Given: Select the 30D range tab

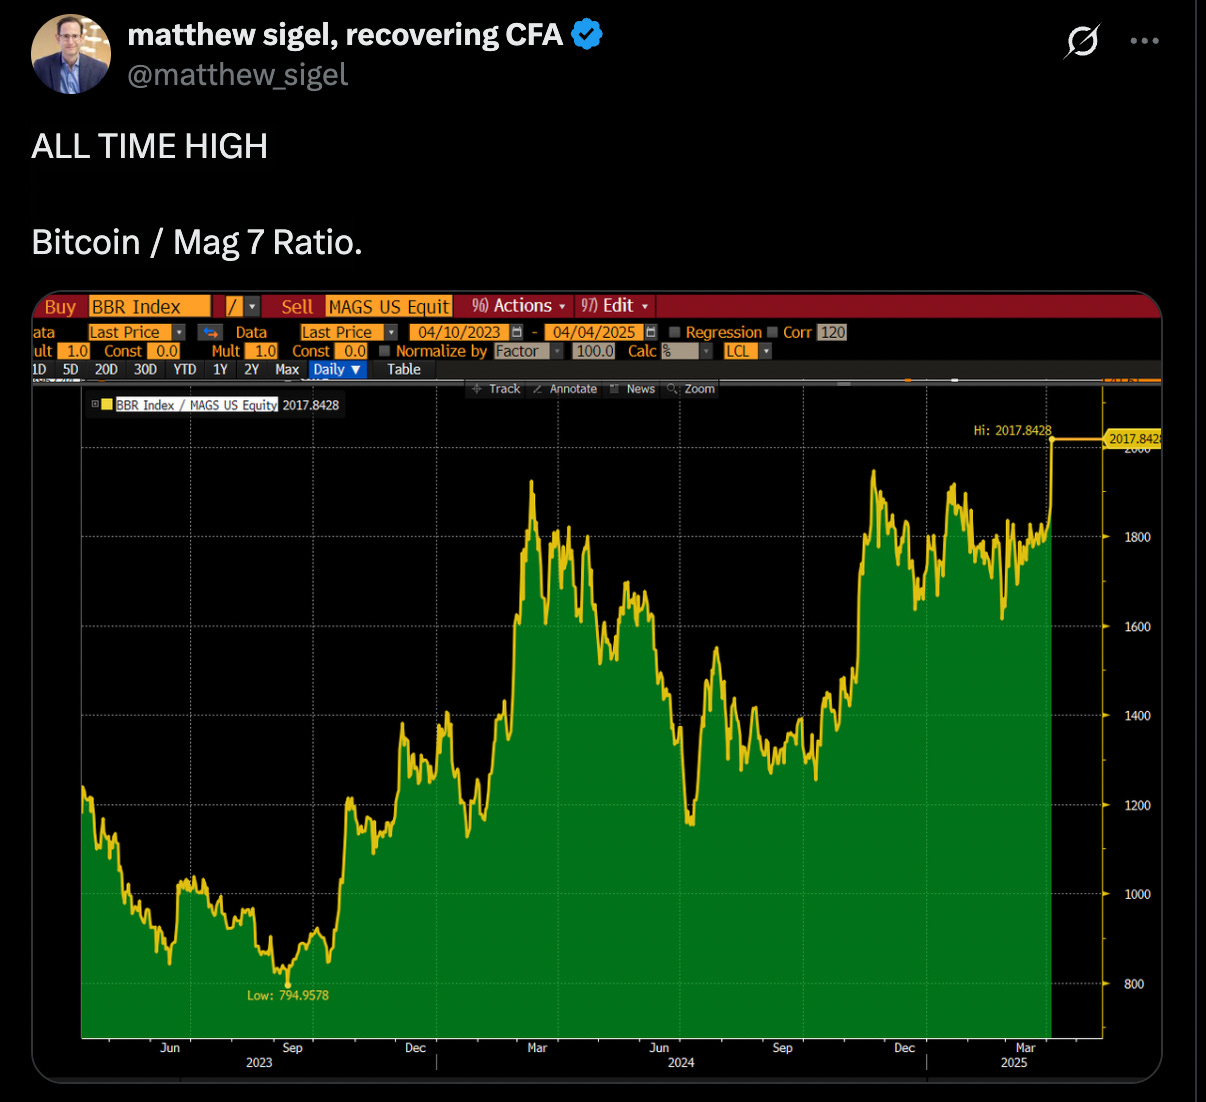Looking at the screenshot, I should (x=145, y=369).
